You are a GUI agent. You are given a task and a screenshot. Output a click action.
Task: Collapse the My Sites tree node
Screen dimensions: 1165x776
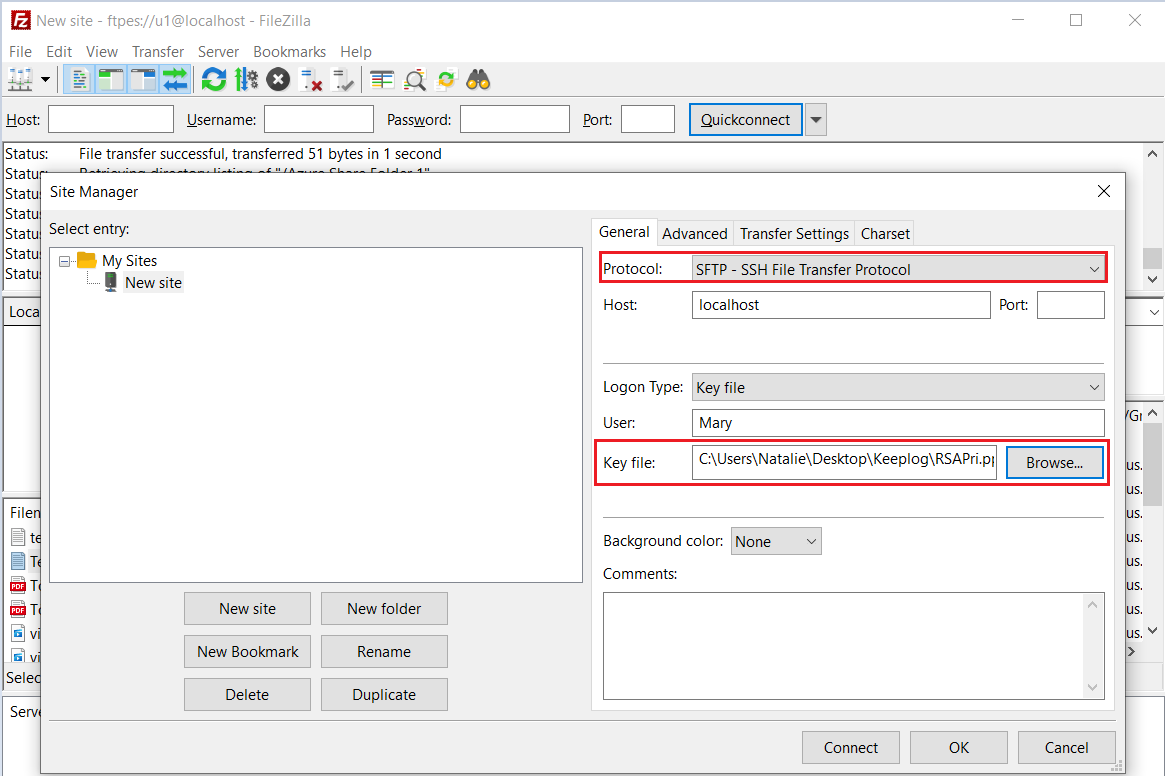point(65,261)
